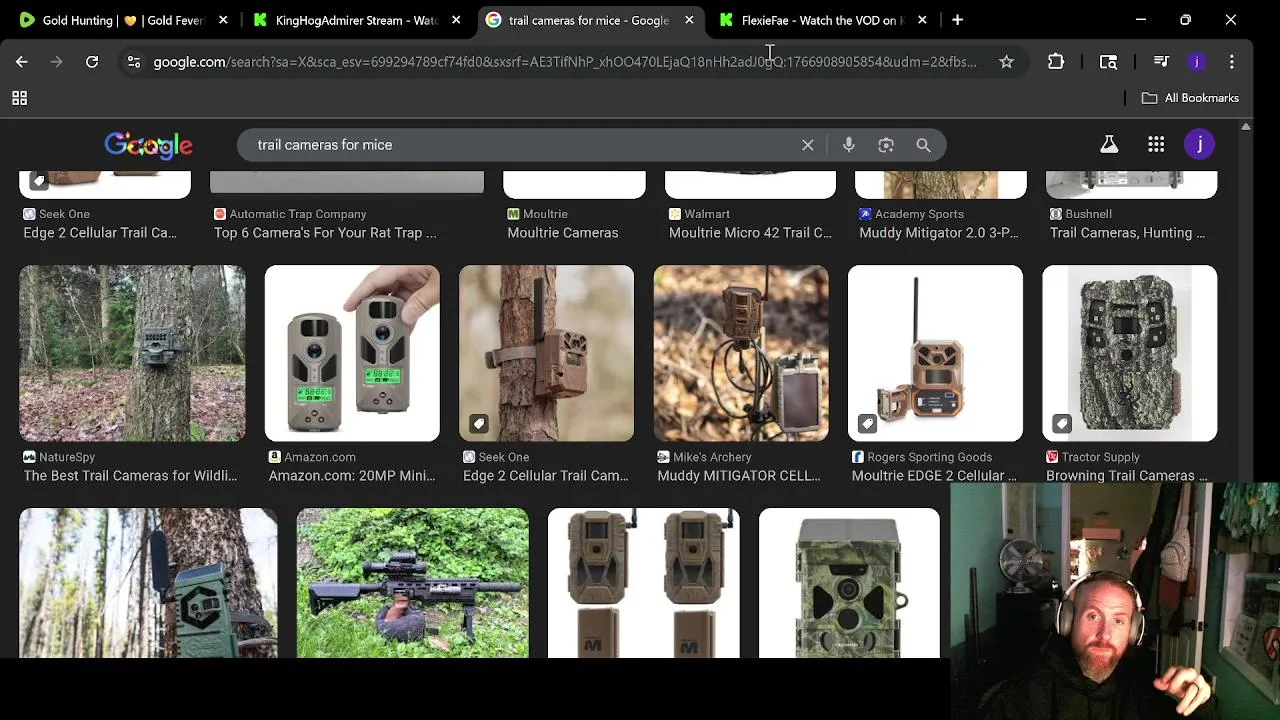Open the Google account avatar
Viewport: 1280px width, 720px height.
coord(1199,145)
